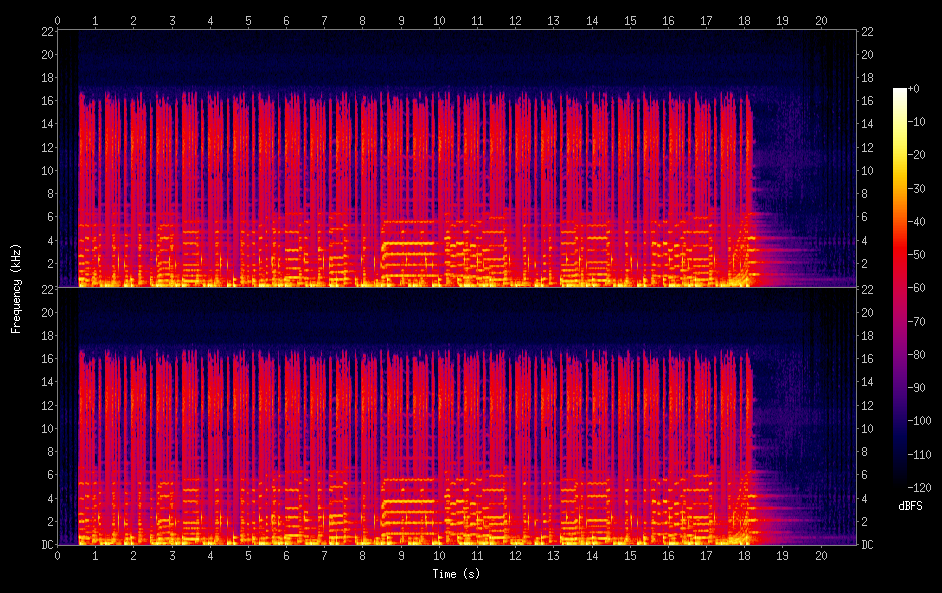Click the 10 second tick on bottom axis
942x593 pixels.
tap(438, 556)
